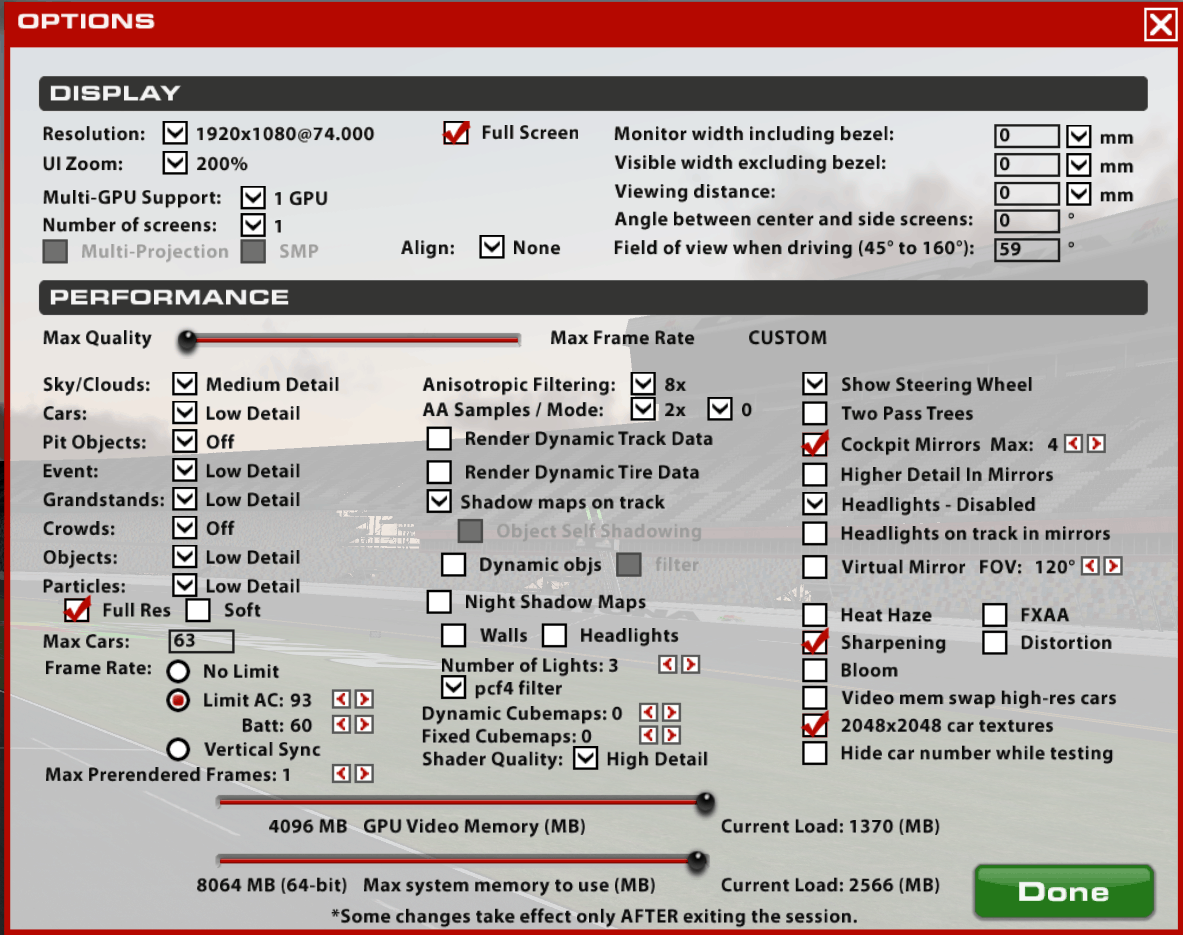Open Headlights - Disabled dropdown
Viewport: 1183px width, 935px height.
(815, 503)
